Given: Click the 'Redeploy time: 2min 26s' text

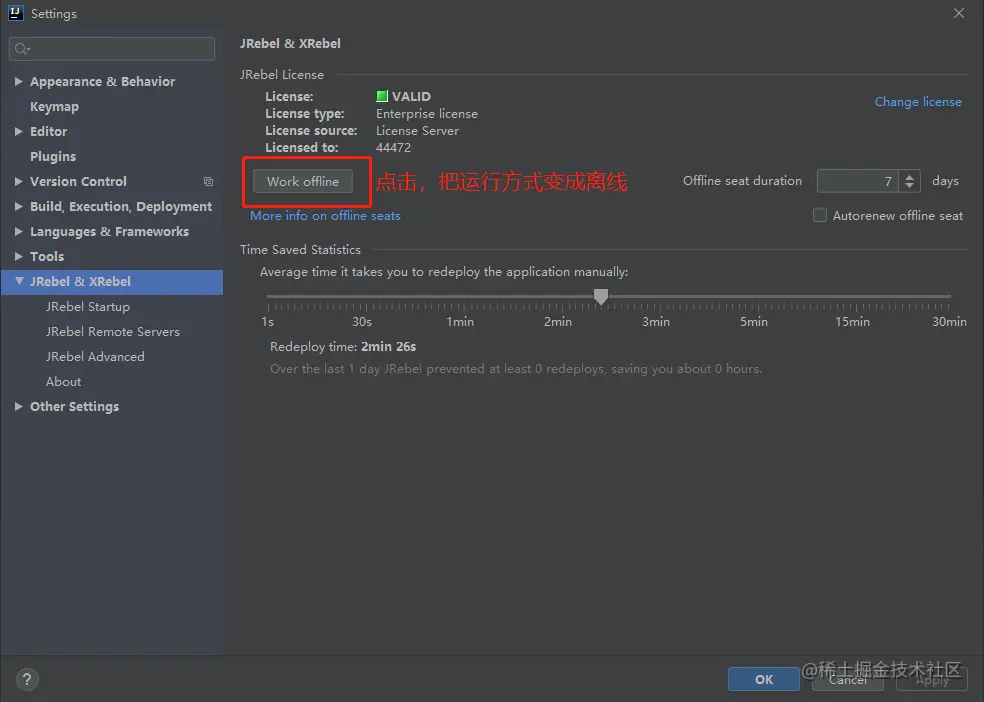Looking at the screenshot, I should pyautogui.click(x=343, y=346).
